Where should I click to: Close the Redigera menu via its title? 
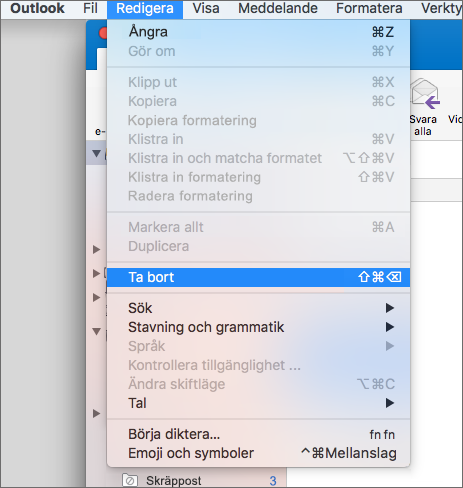(145, 8)
